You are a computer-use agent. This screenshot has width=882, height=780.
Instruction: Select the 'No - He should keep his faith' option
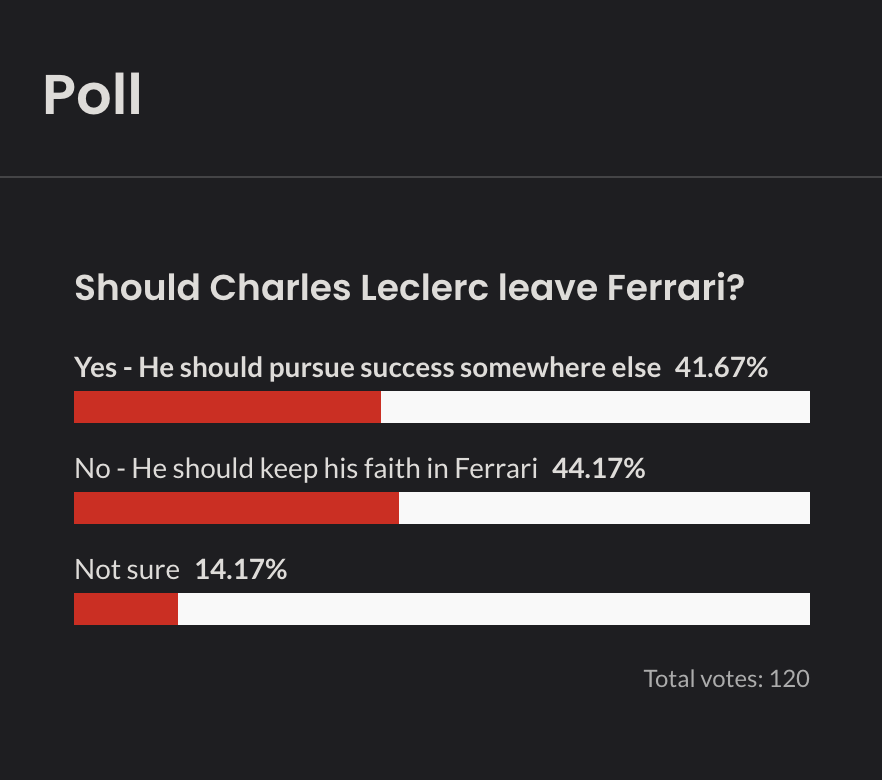coord(306,468)
